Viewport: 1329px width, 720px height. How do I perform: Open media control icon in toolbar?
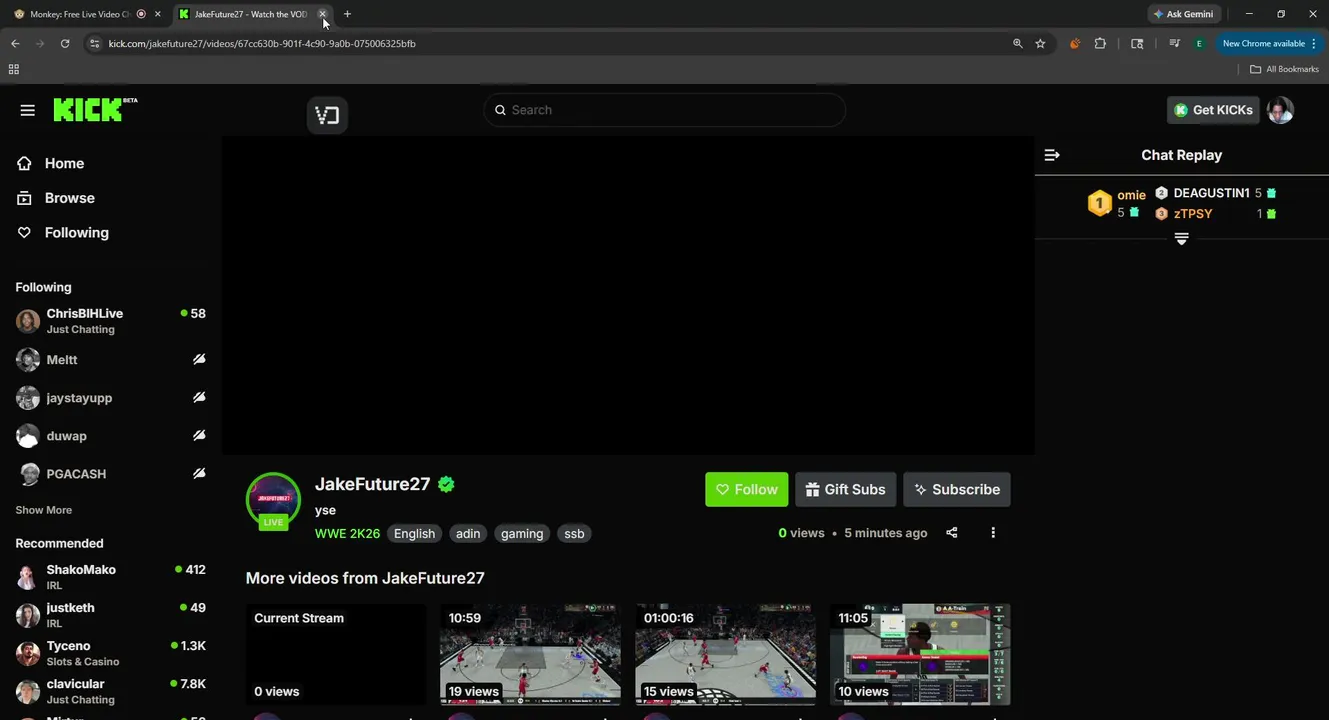point(1174,44)
